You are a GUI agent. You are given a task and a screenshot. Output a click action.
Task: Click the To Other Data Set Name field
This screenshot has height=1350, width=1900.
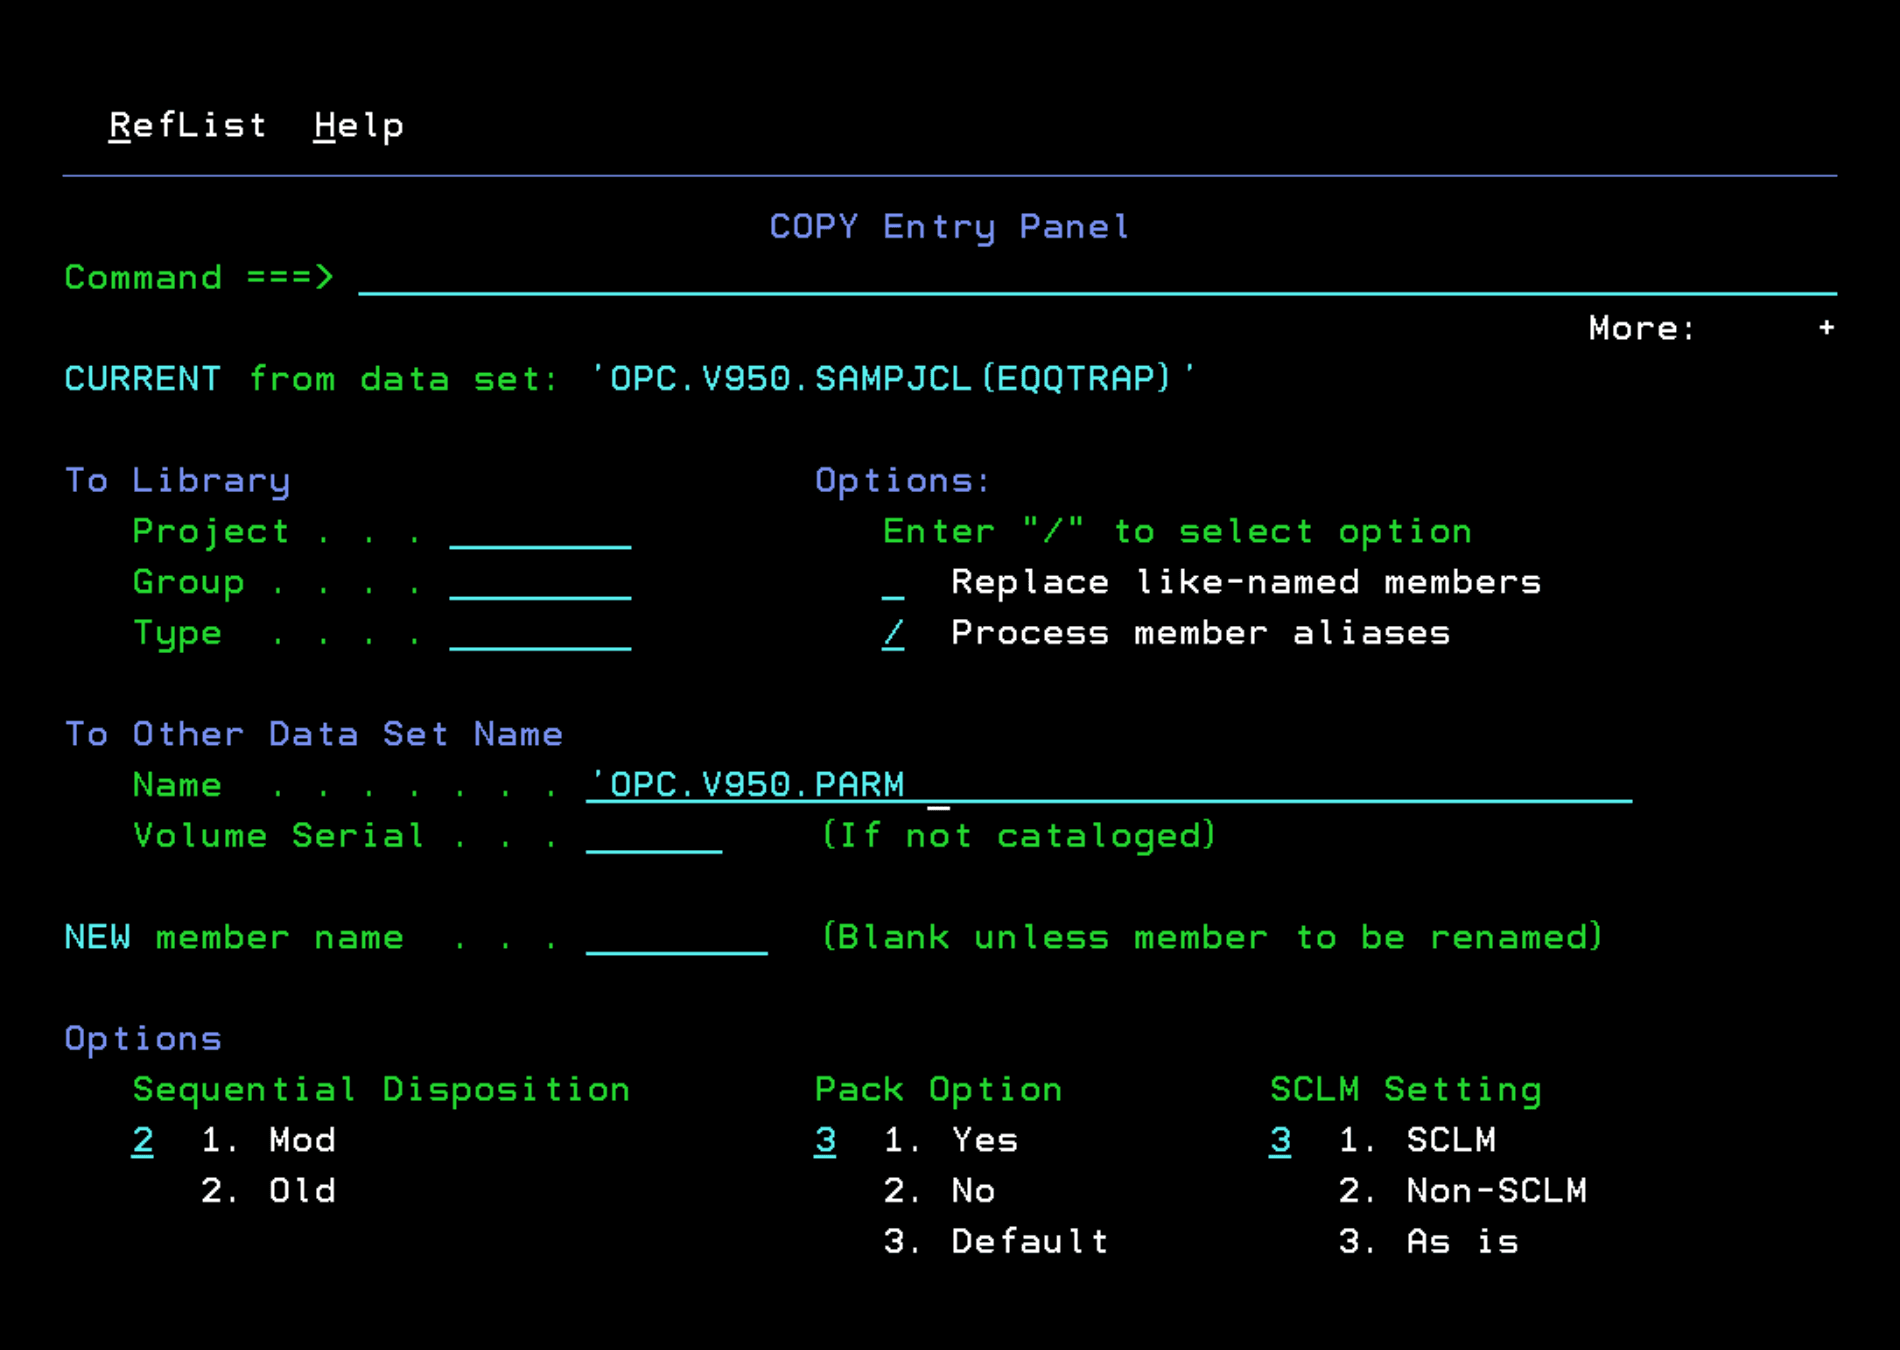click(1108, 785)
